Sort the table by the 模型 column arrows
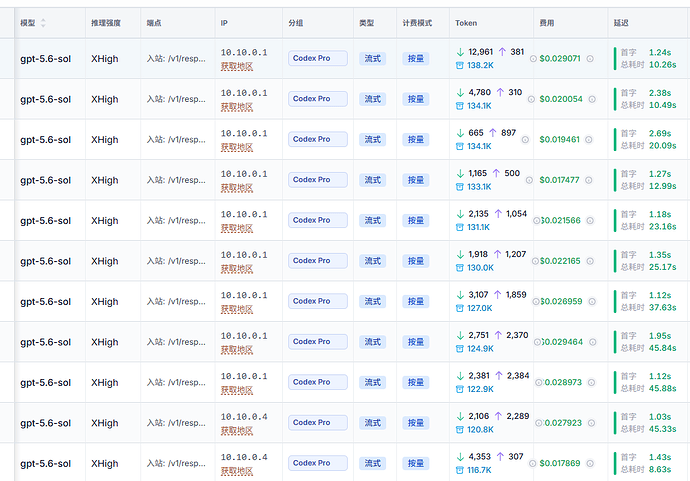The image size is (690, 481). click(x=43, y=23)
